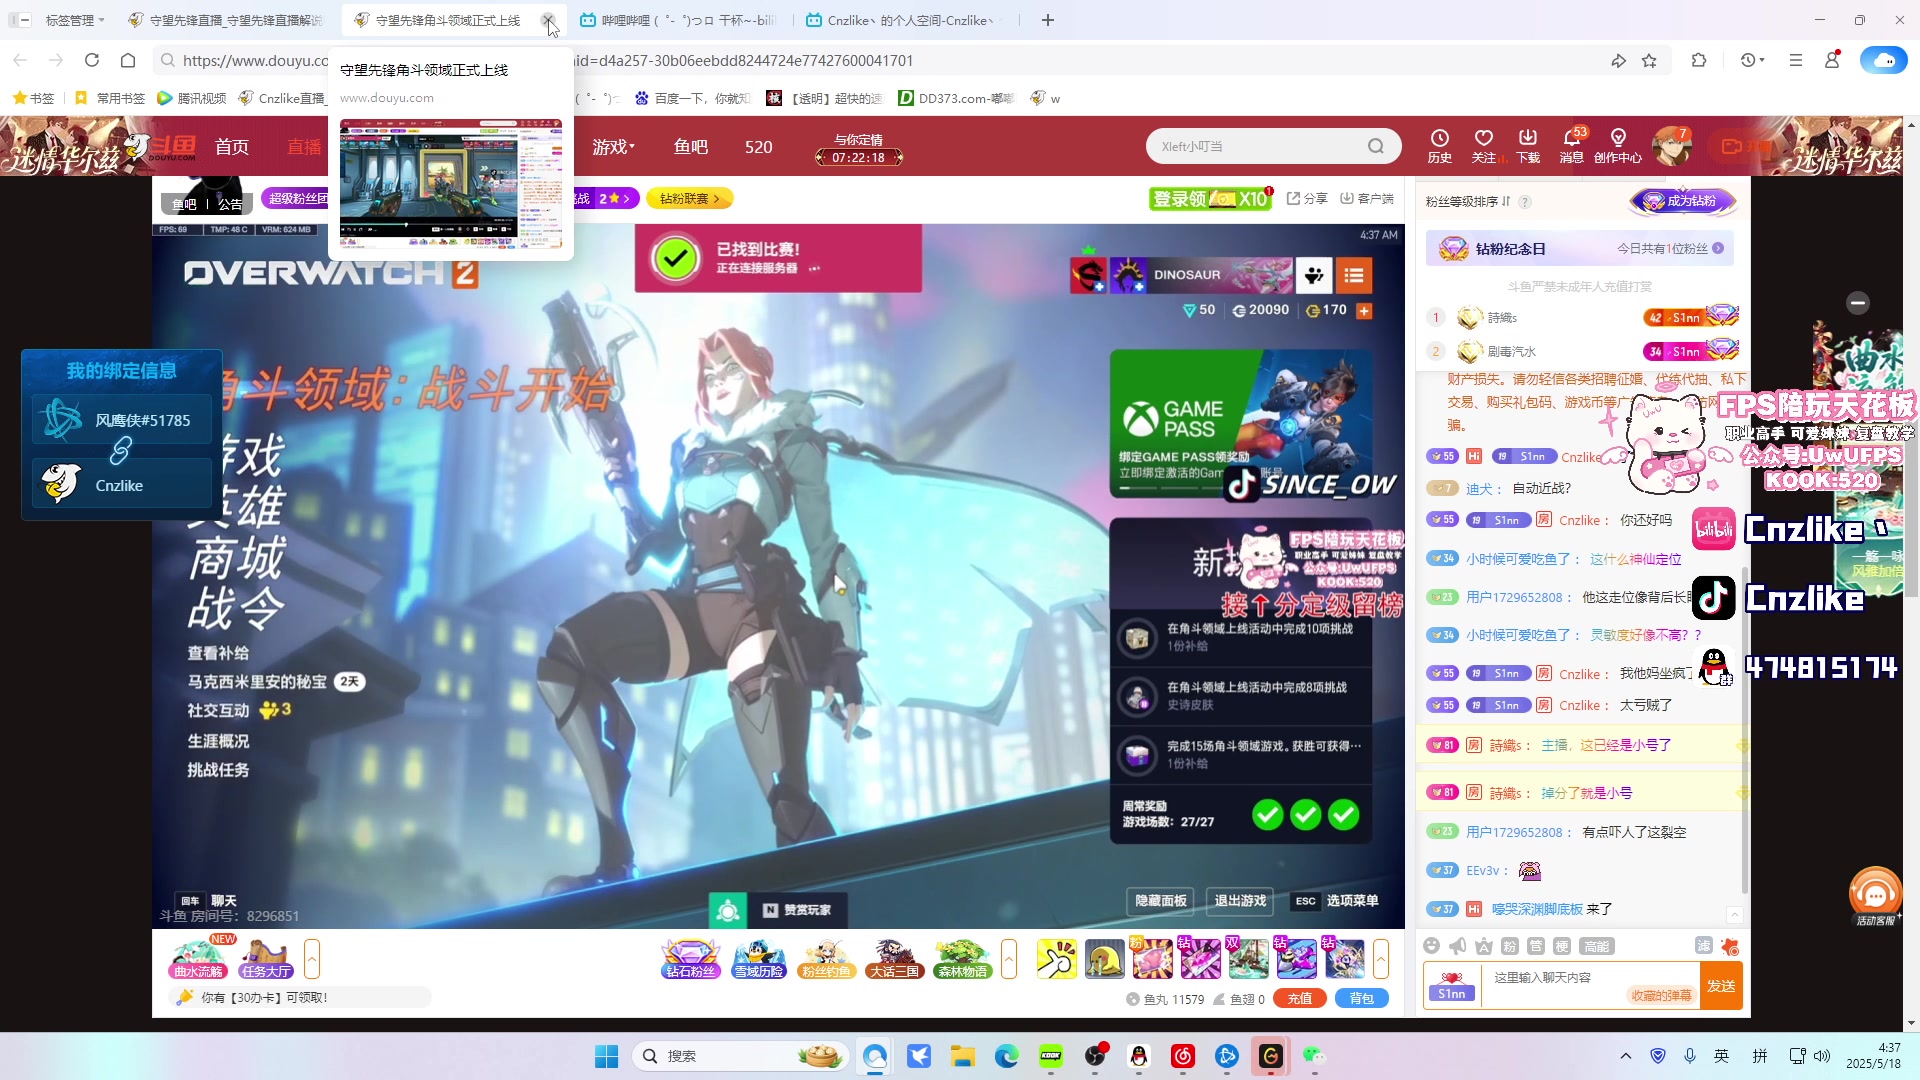
Task: Send the yellow clapping hand gift
Action: [1056, 959]
